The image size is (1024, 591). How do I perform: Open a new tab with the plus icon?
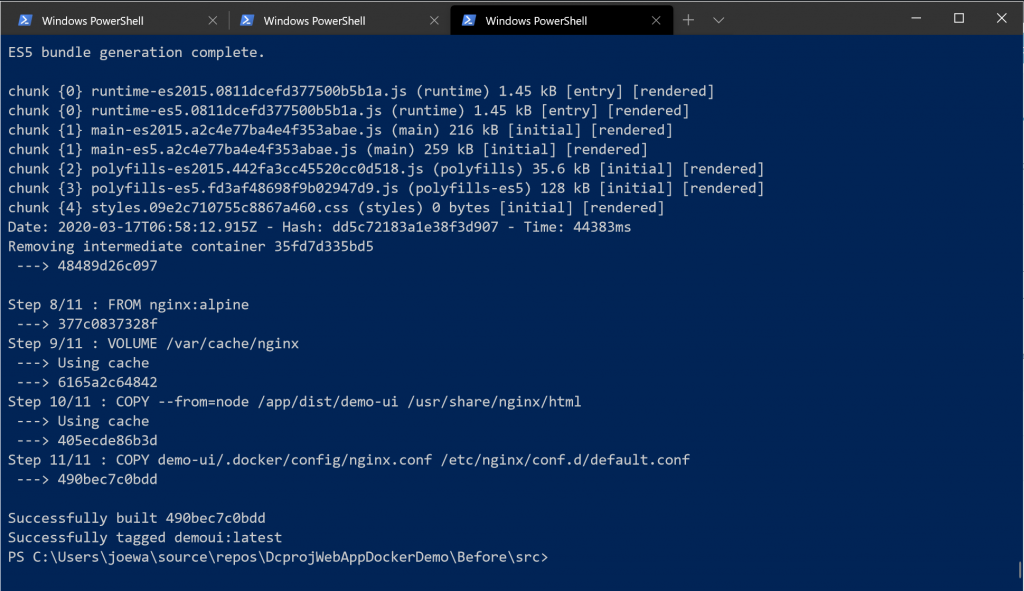688,20
